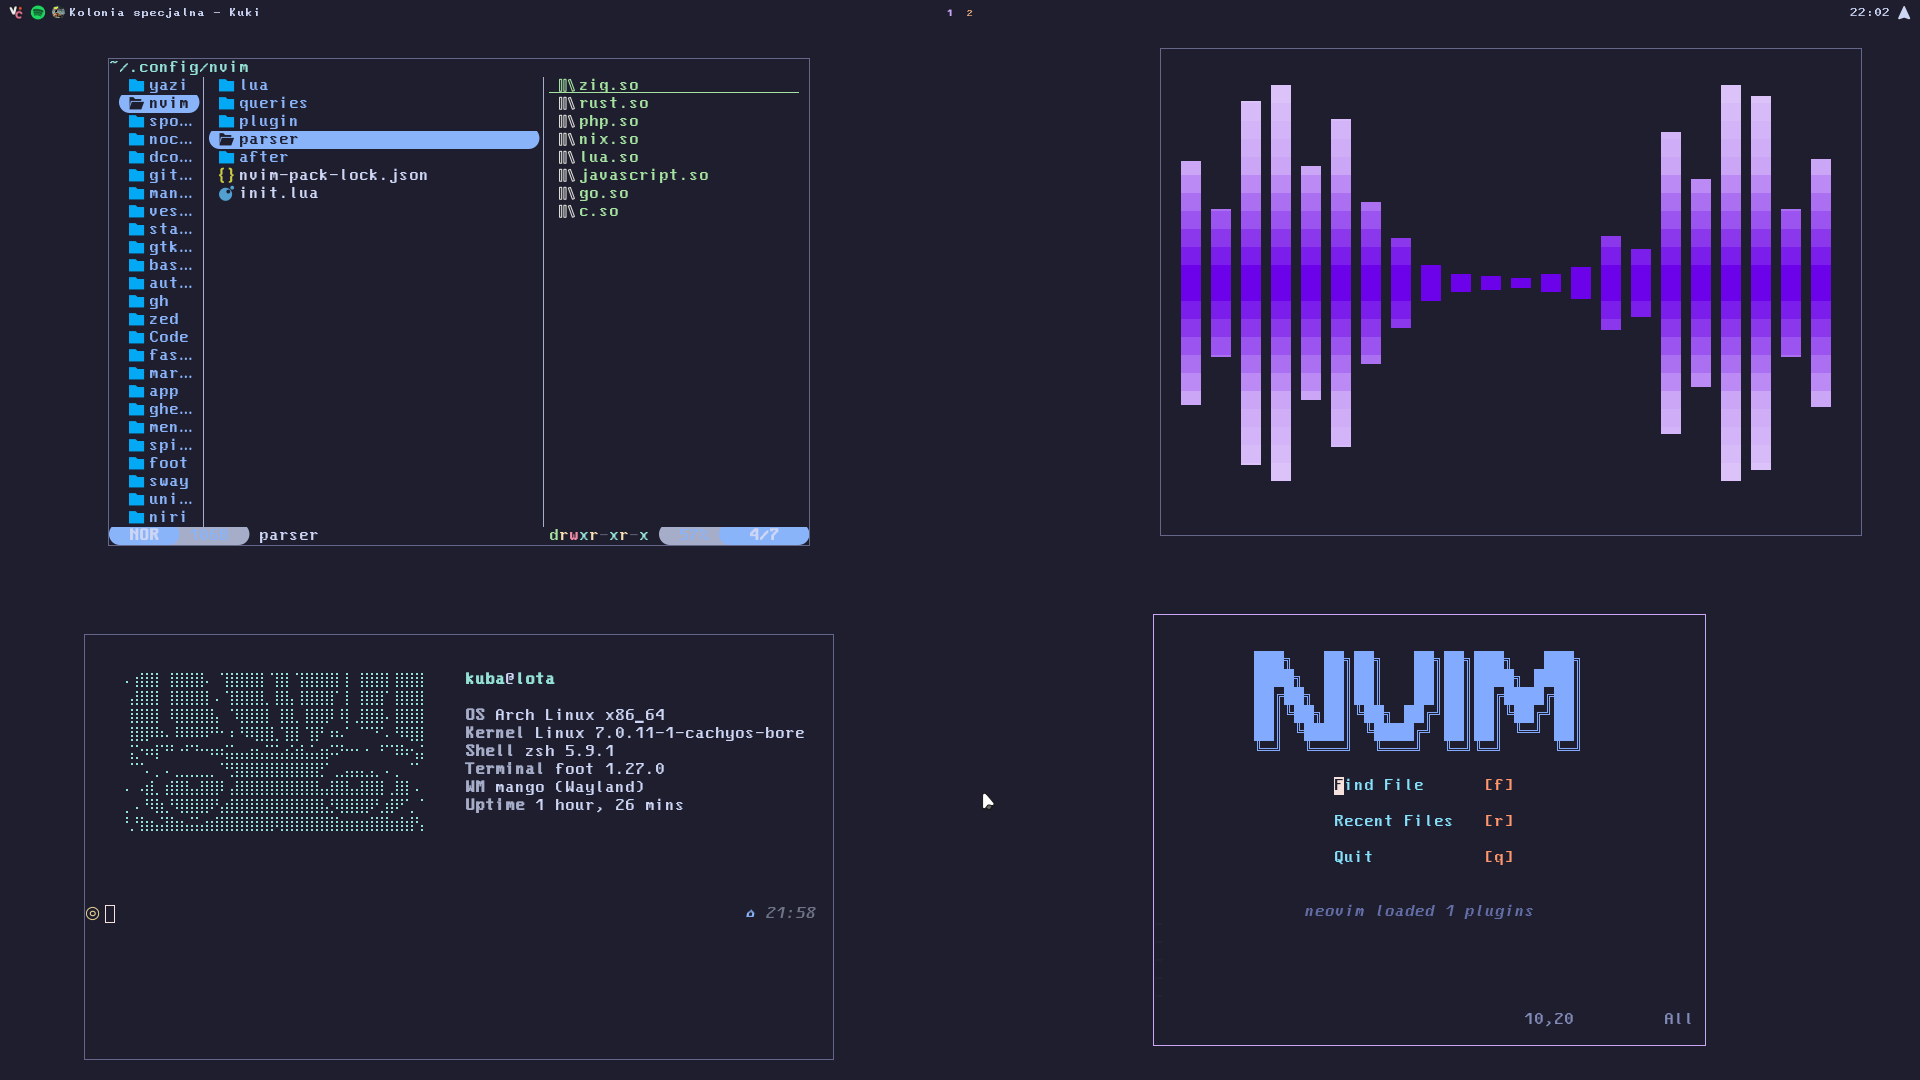Click the library icon beside zig.so
1920x1080 pixels.
click(566, 85)
